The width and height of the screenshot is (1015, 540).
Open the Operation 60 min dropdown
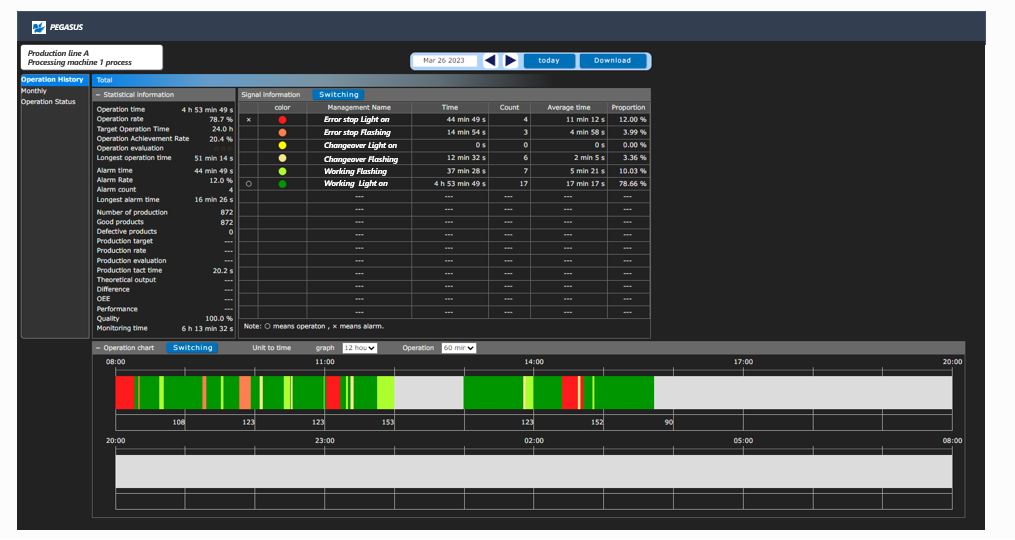tap(459, 348)
